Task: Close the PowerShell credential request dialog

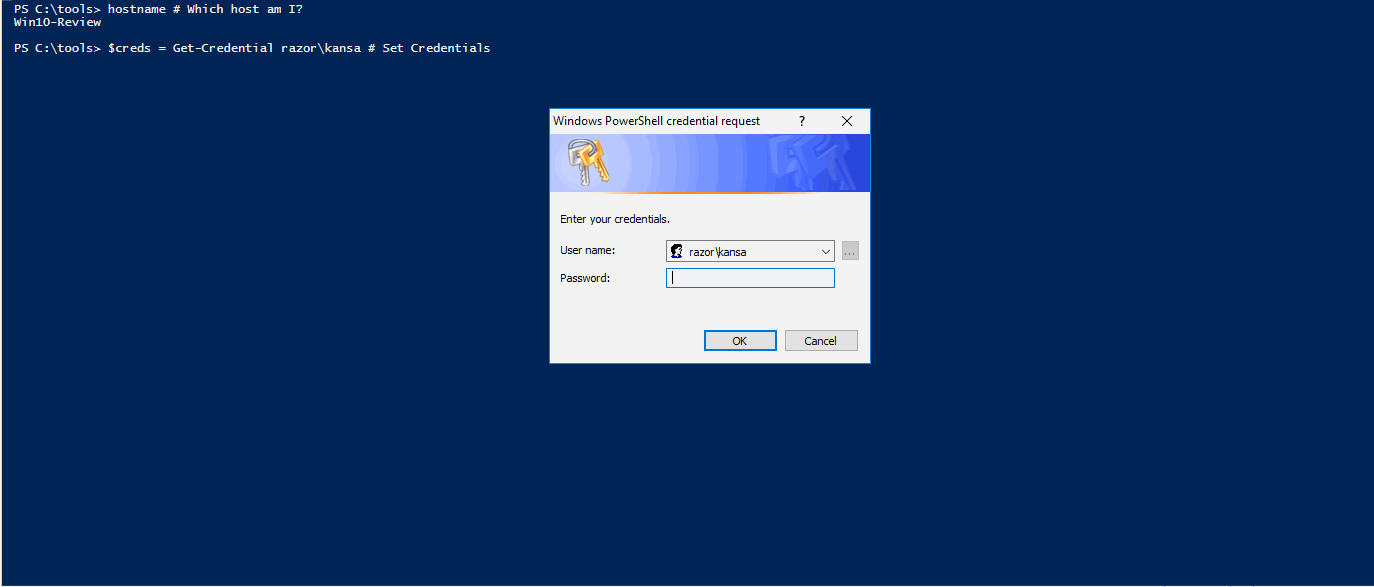Action: click(847, 121)
